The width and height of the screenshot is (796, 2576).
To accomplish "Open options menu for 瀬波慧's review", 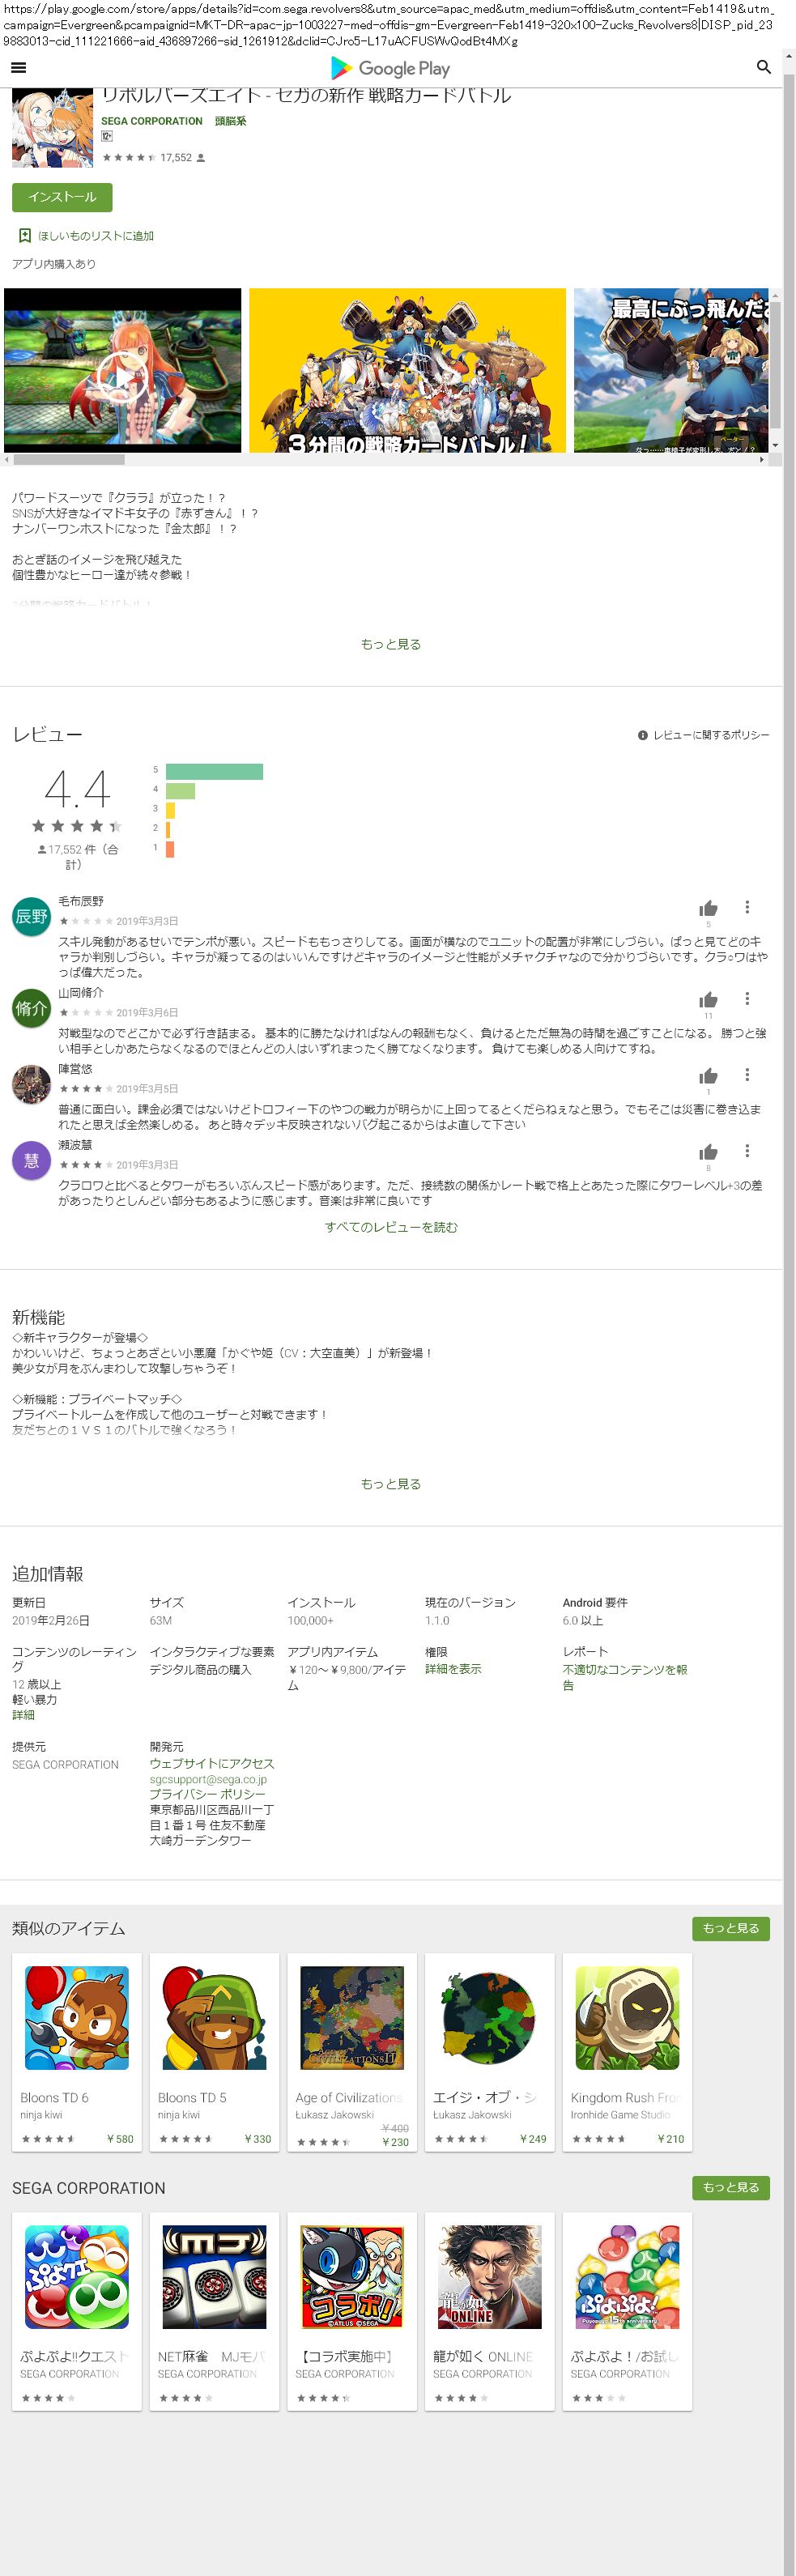I will coord(747,1151).
